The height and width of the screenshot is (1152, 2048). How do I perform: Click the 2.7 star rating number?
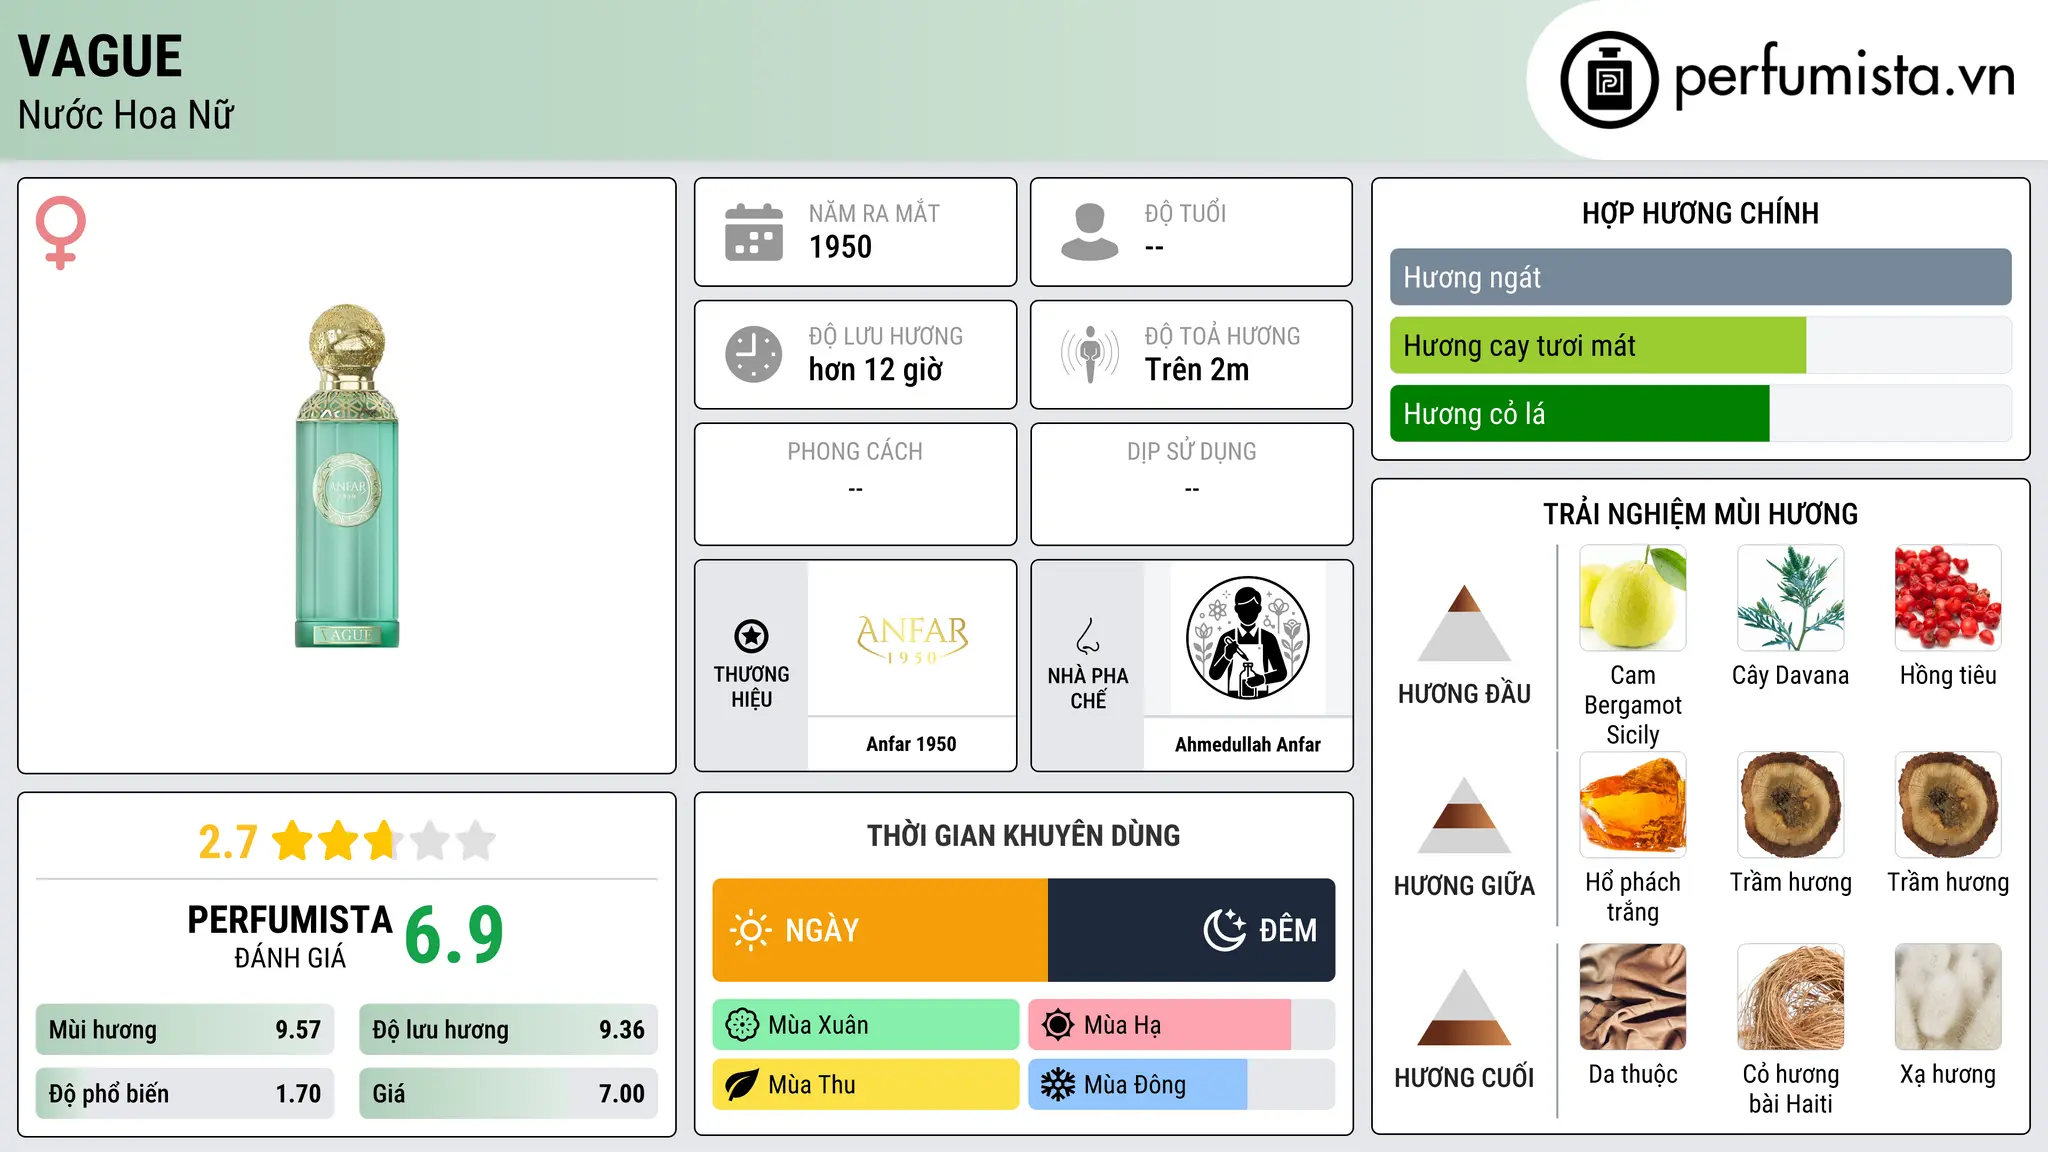coord(228,842)
